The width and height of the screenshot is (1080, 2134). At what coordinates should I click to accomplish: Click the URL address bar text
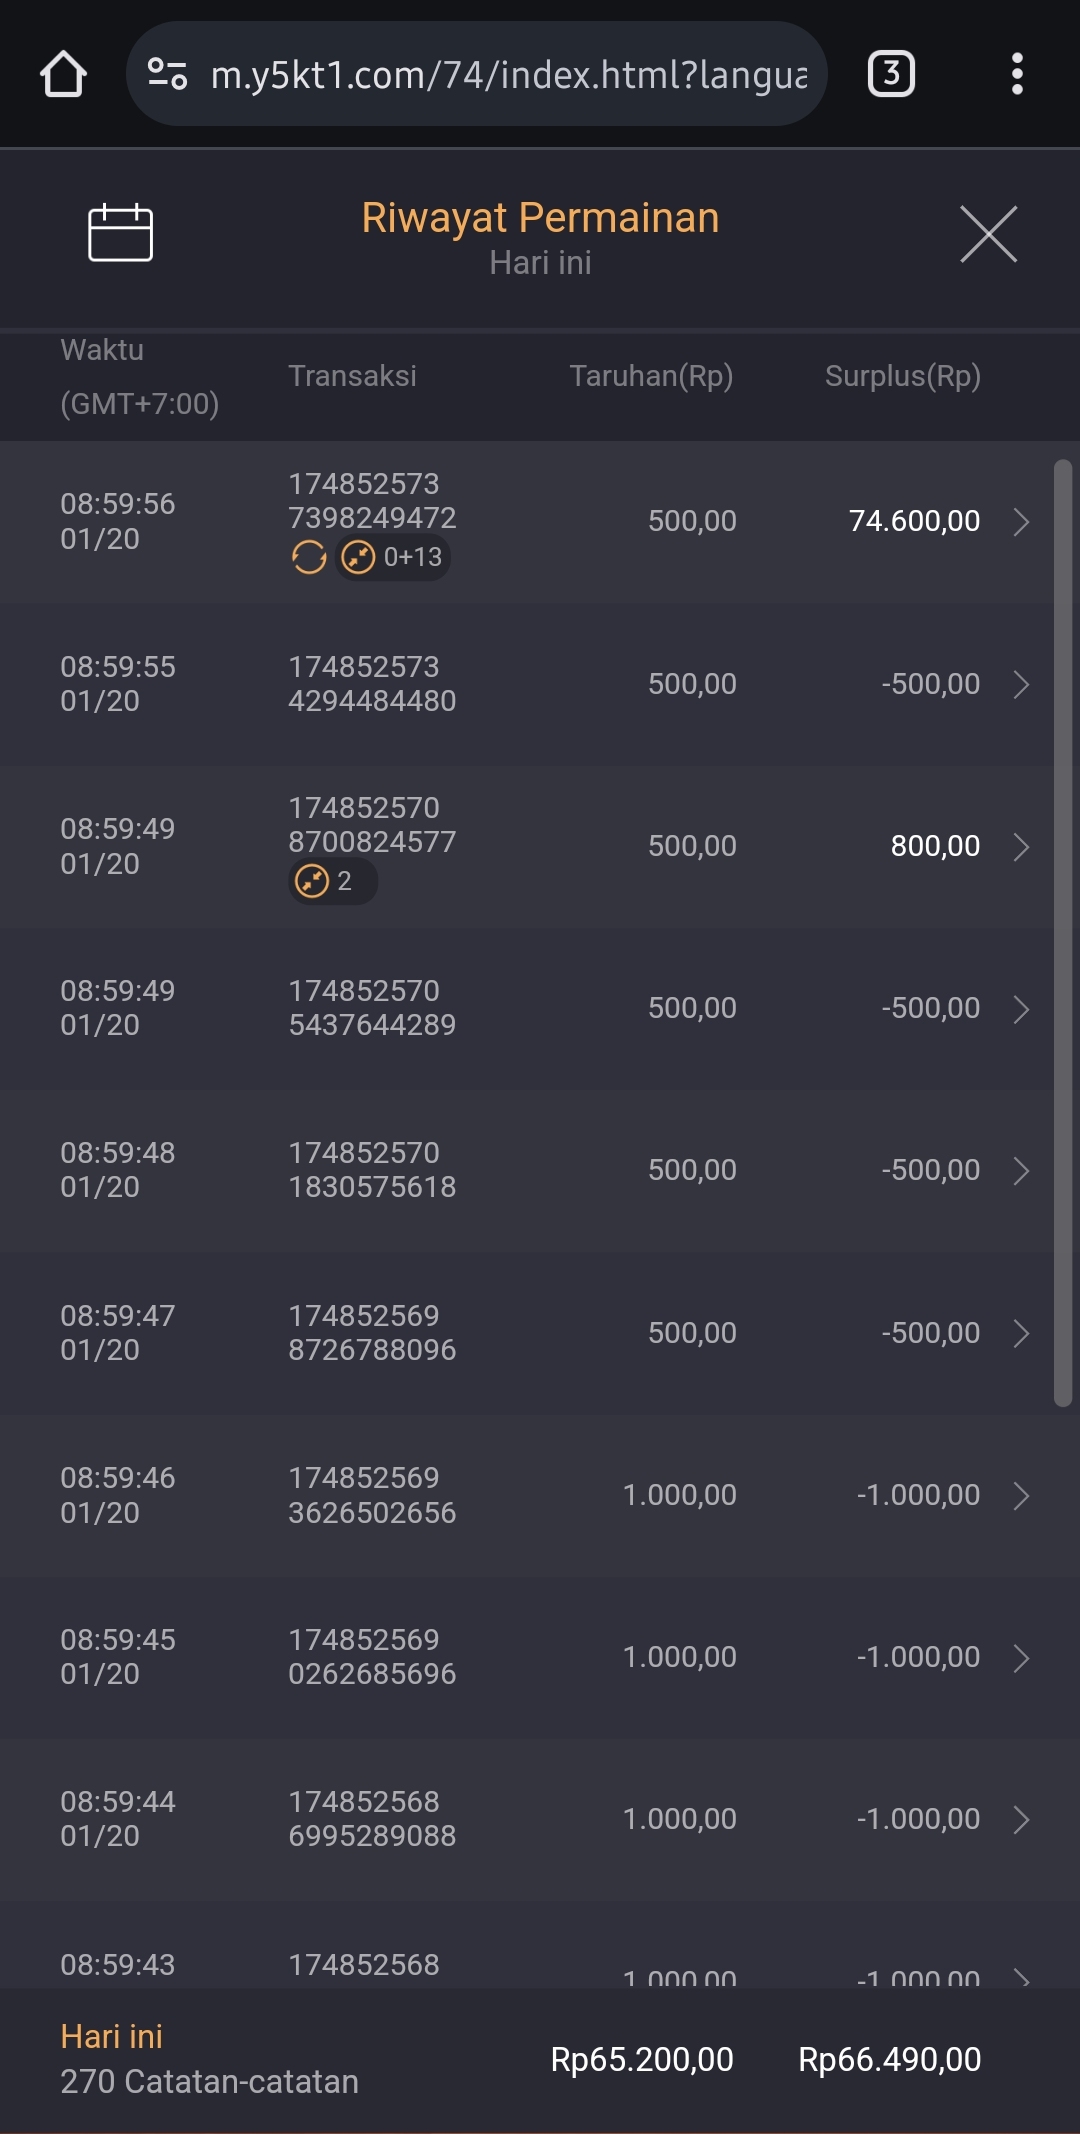tap(508, 75)
